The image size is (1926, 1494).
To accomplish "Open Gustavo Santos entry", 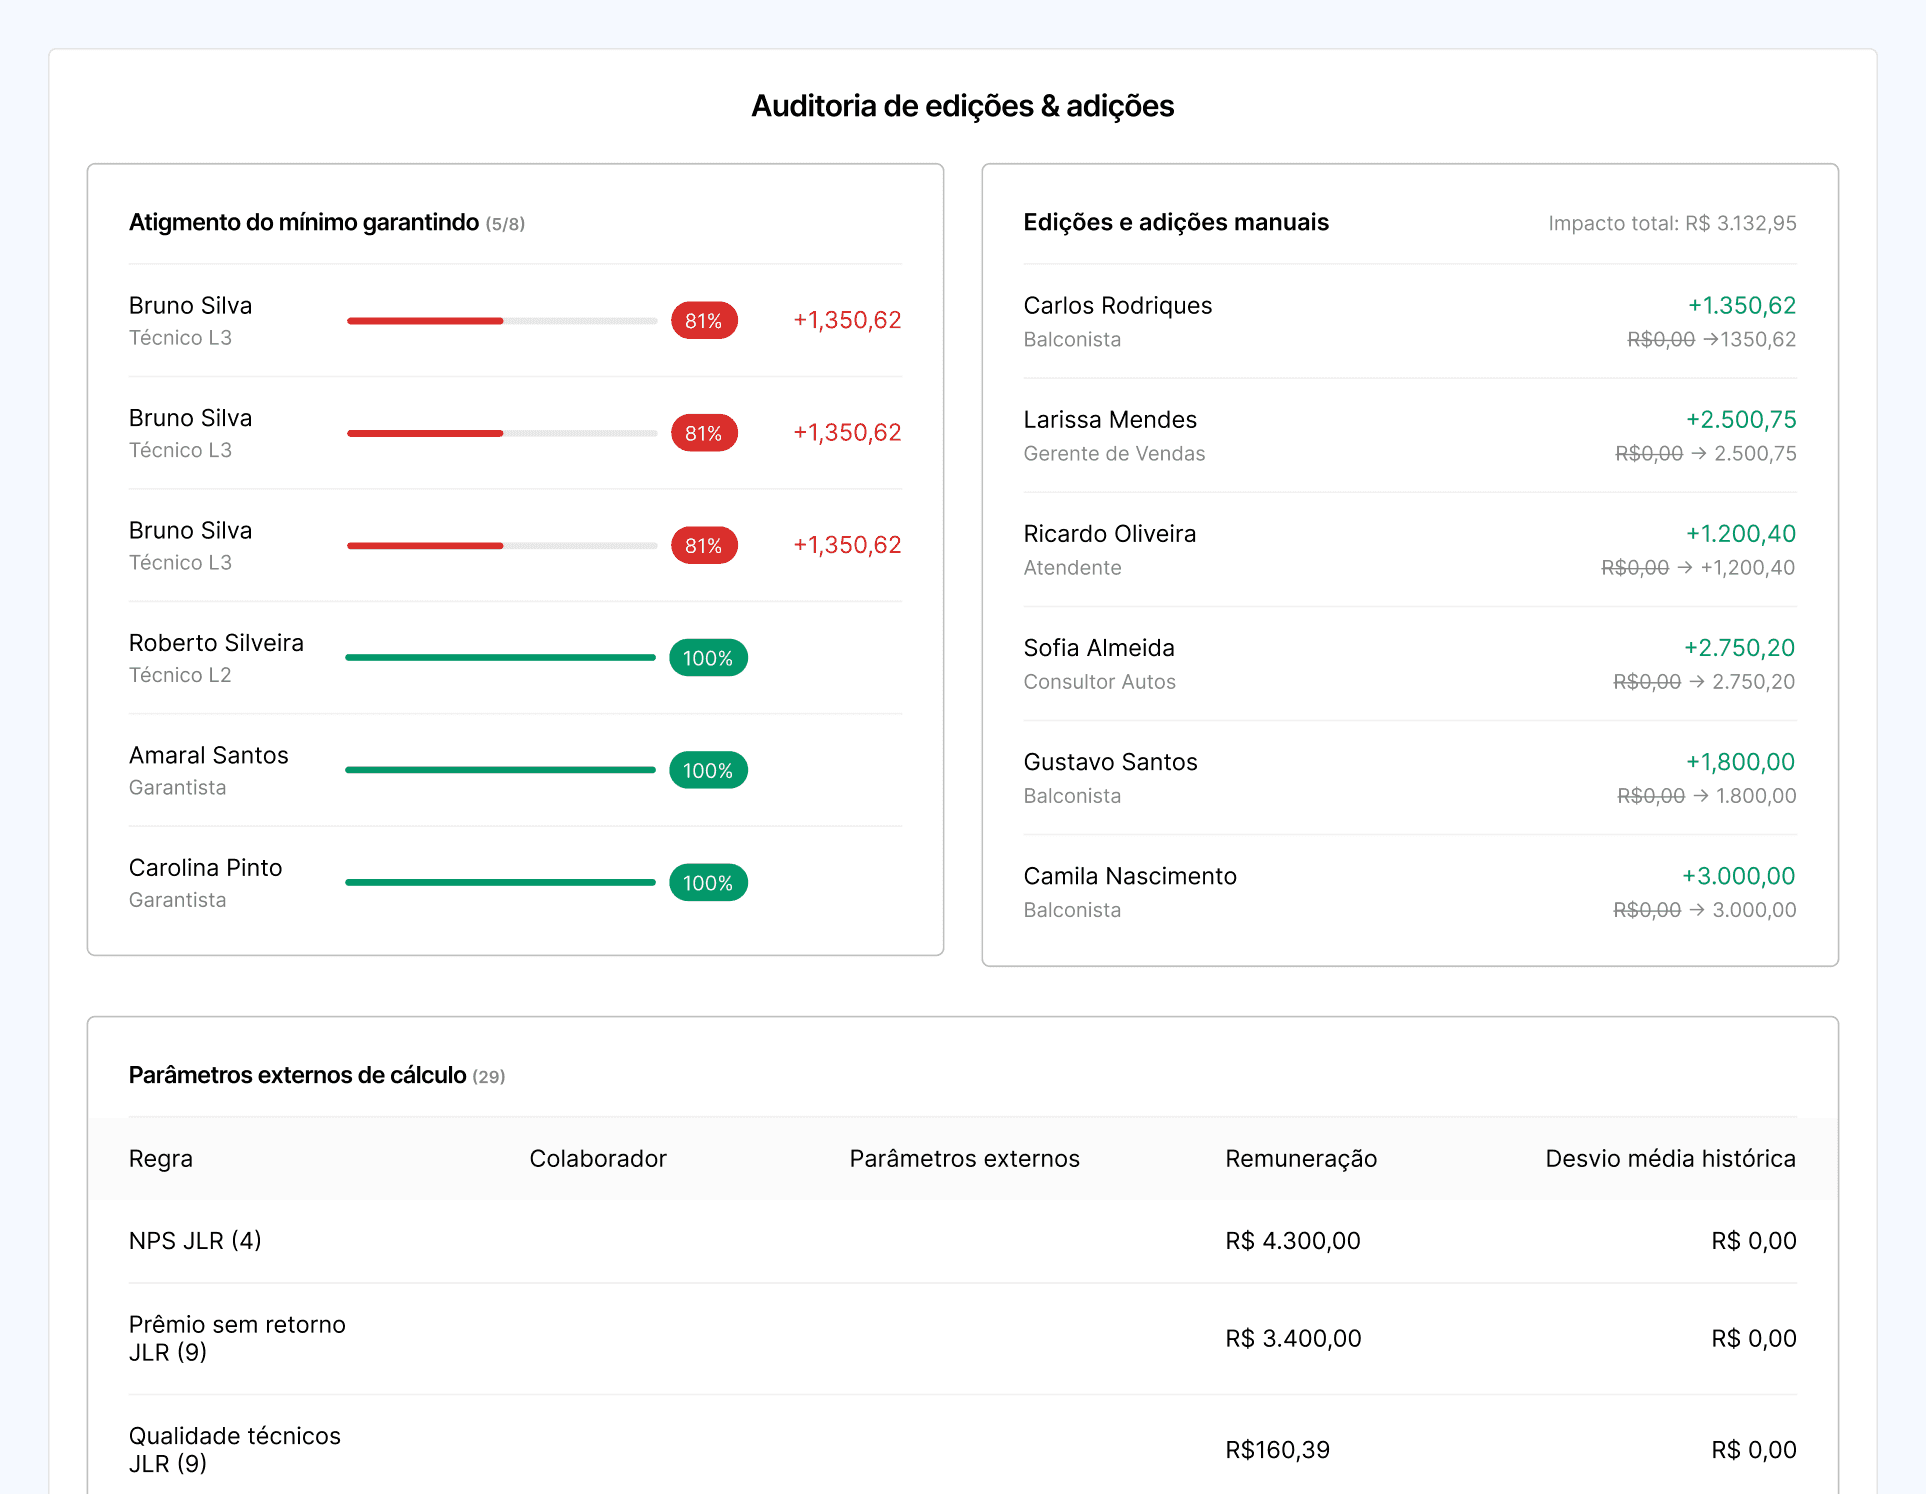I will [1110, 762].
